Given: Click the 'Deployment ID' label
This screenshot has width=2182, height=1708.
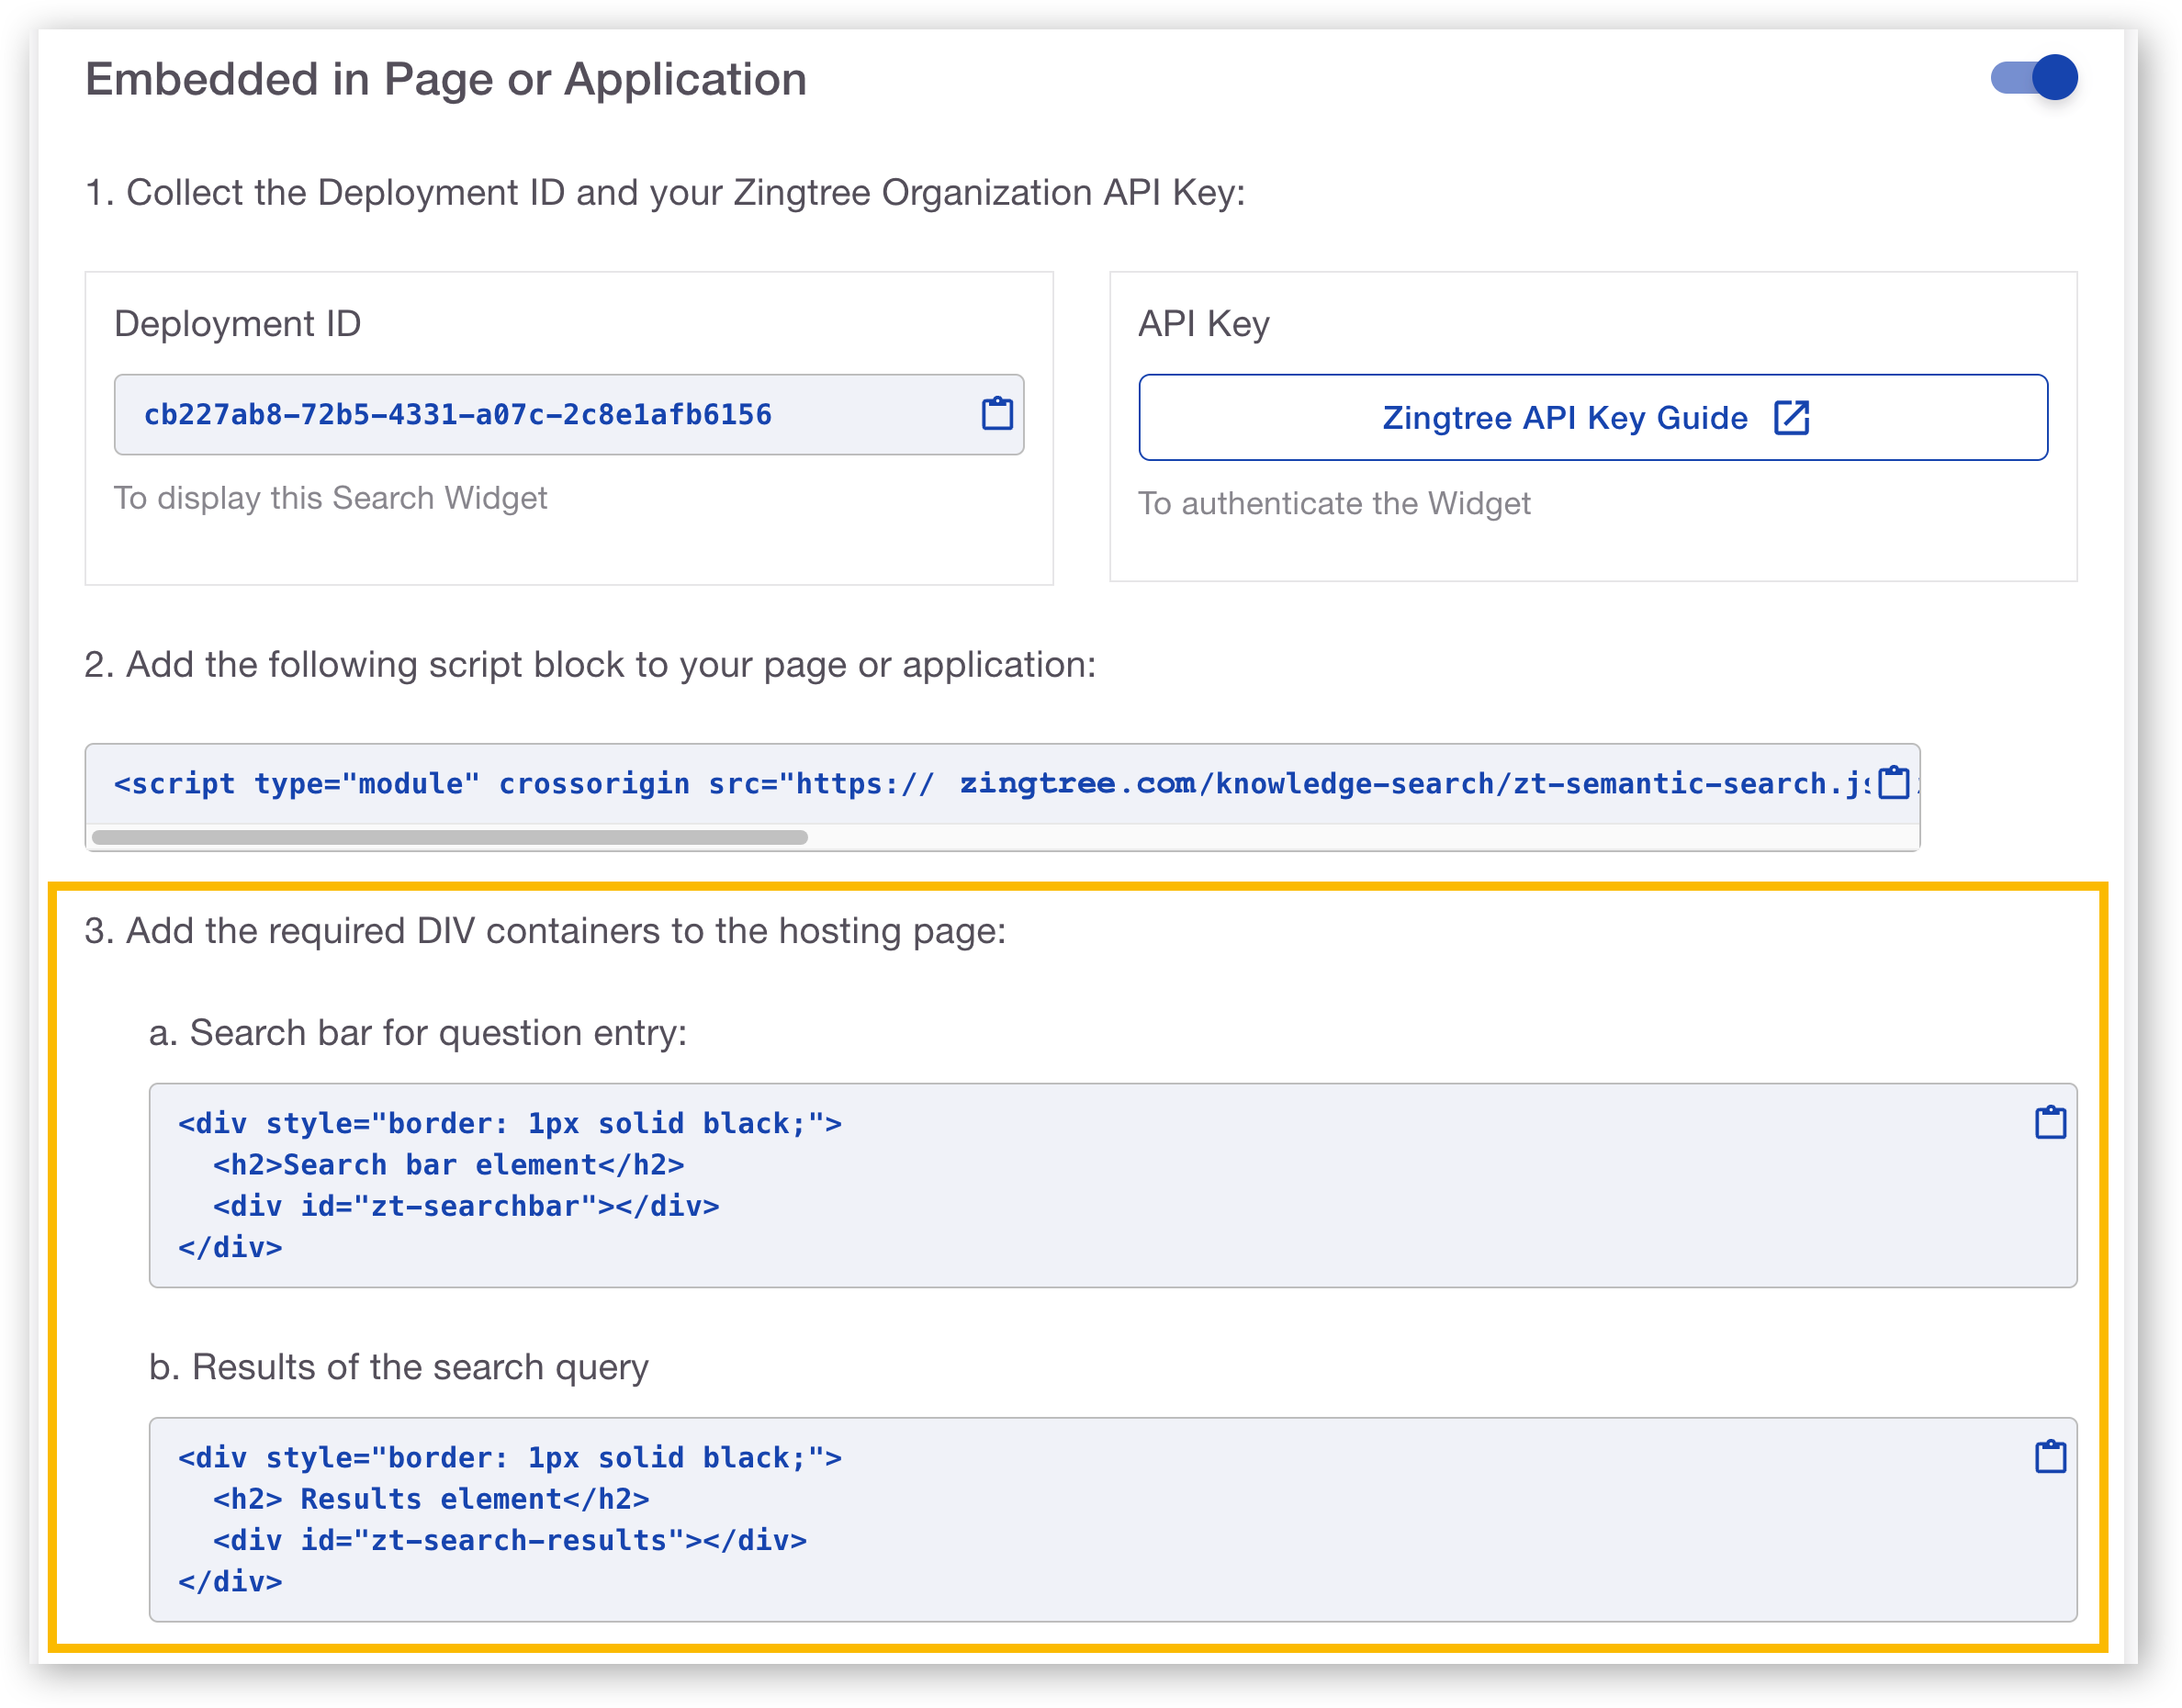Looking at the screenshot, I should pos(237,324).
